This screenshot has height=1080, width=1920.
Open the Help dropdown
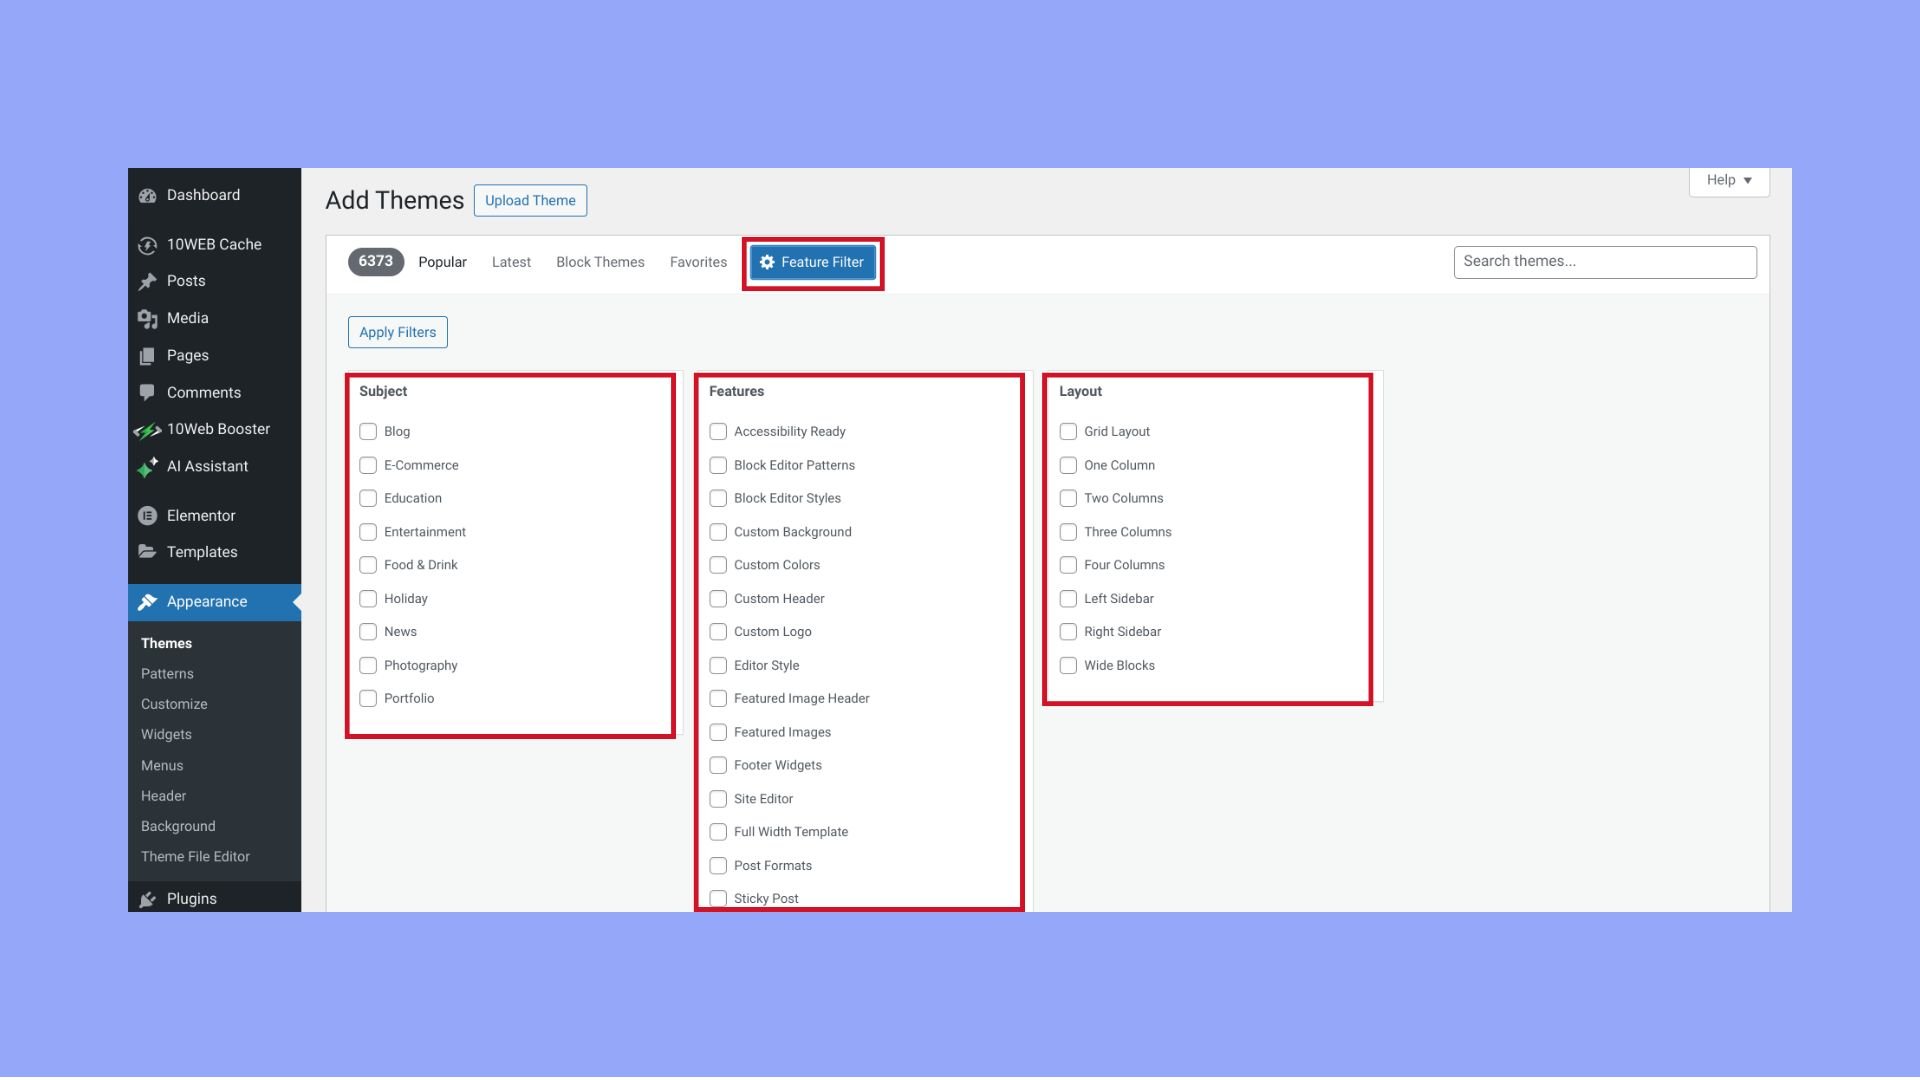(x=1728, y=180)
